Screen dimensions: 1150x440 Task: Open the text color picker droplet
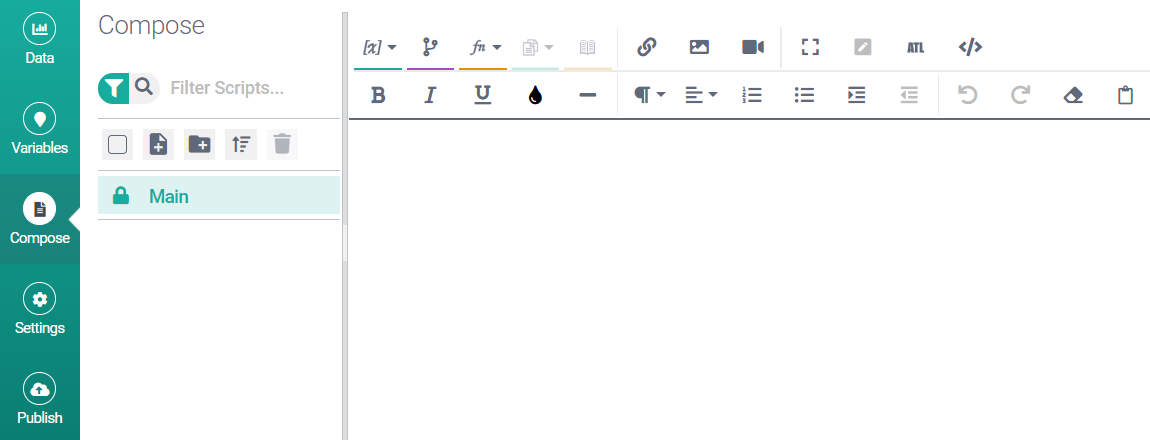535,95
